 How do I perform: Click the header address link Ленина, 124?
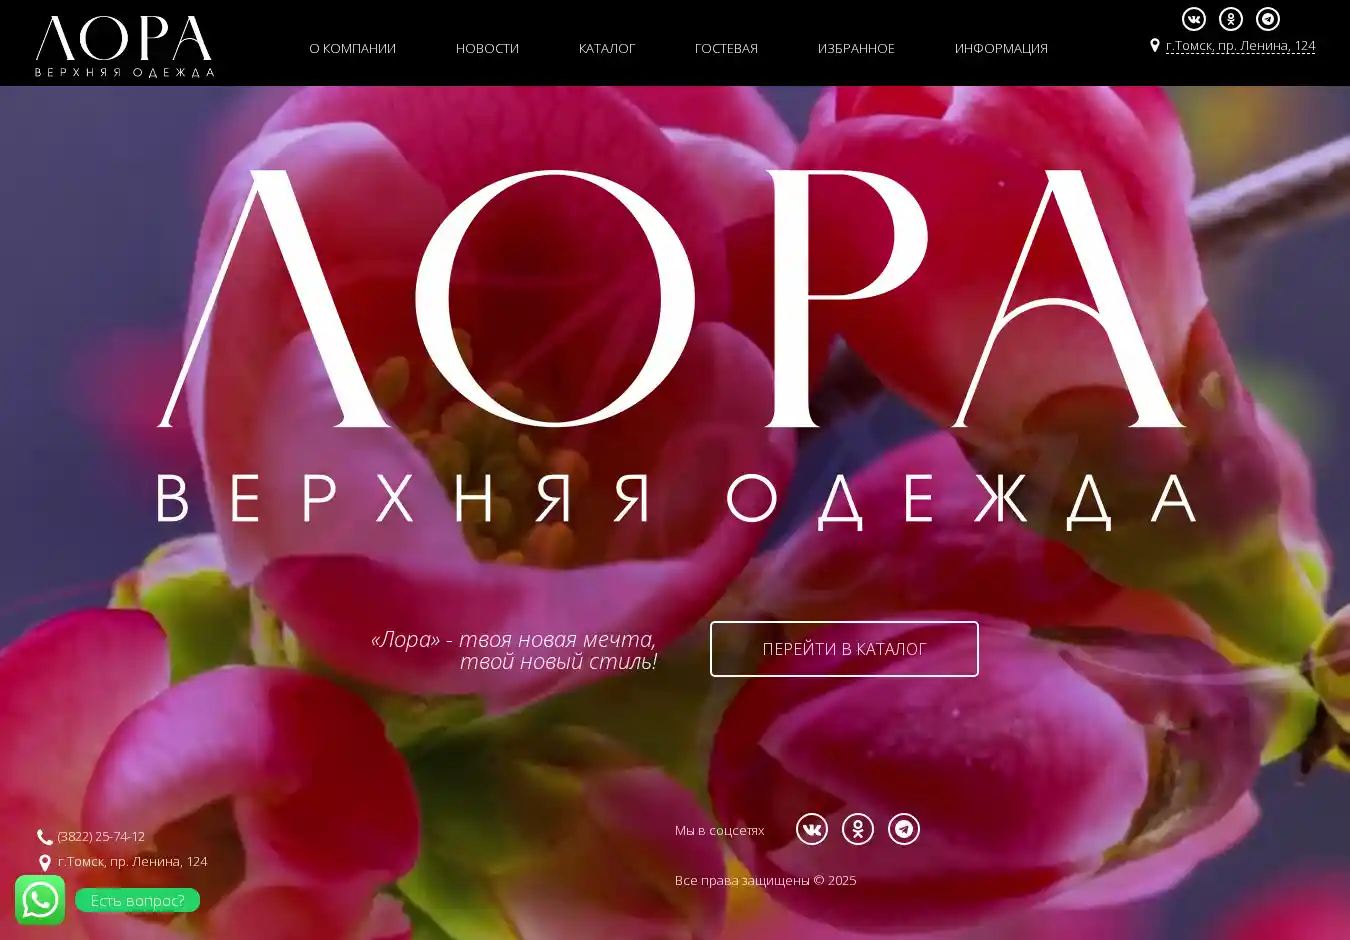[x=1240, y=46]
